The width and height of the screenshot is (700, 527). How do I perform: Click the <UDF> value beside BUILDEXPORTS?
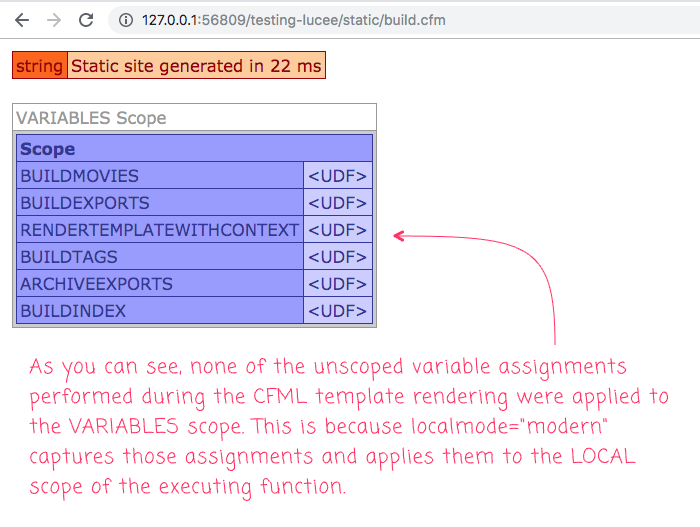(337, 203)
